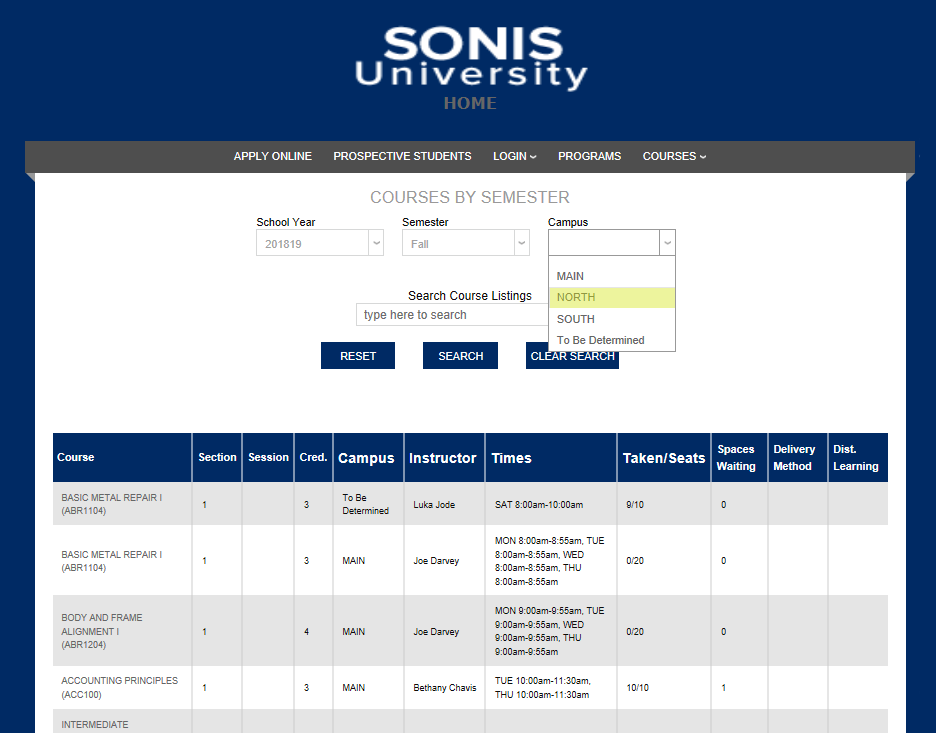936x733 pixels.
Task: Collapse the Campus dropdown arrow
Action: coord(667,243)
